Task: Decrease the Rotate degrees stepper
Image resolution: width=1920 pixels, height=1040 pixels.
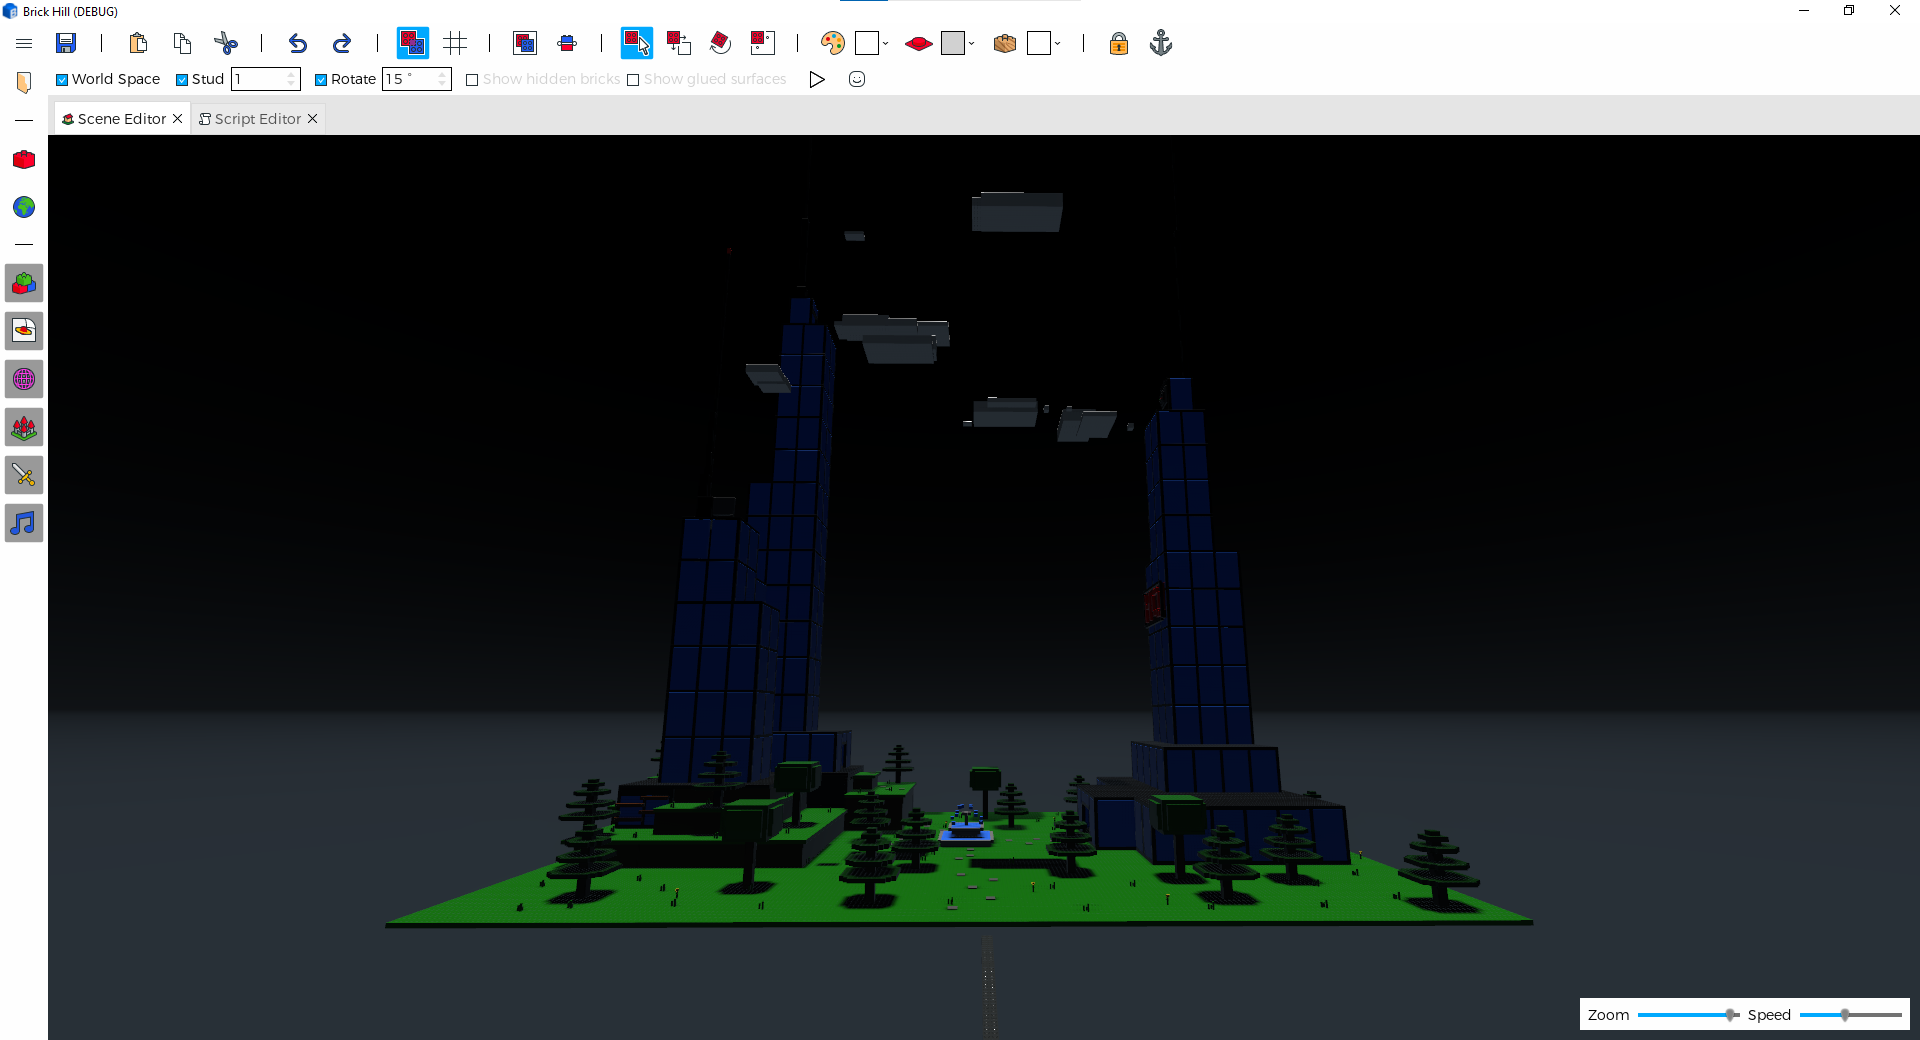Action: coord(443,84)
